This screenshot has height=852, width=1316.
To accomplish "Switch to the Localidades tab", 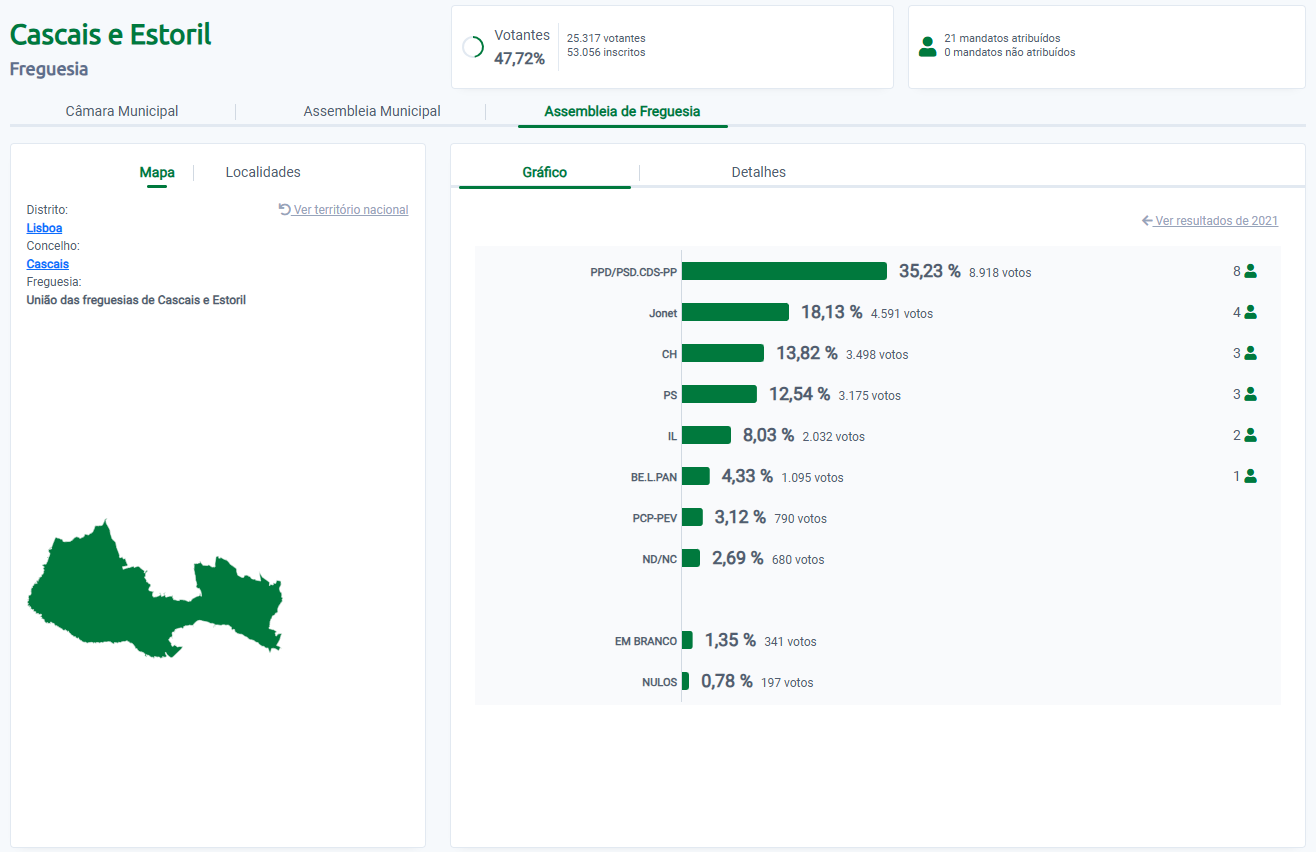I will (263, 172).
